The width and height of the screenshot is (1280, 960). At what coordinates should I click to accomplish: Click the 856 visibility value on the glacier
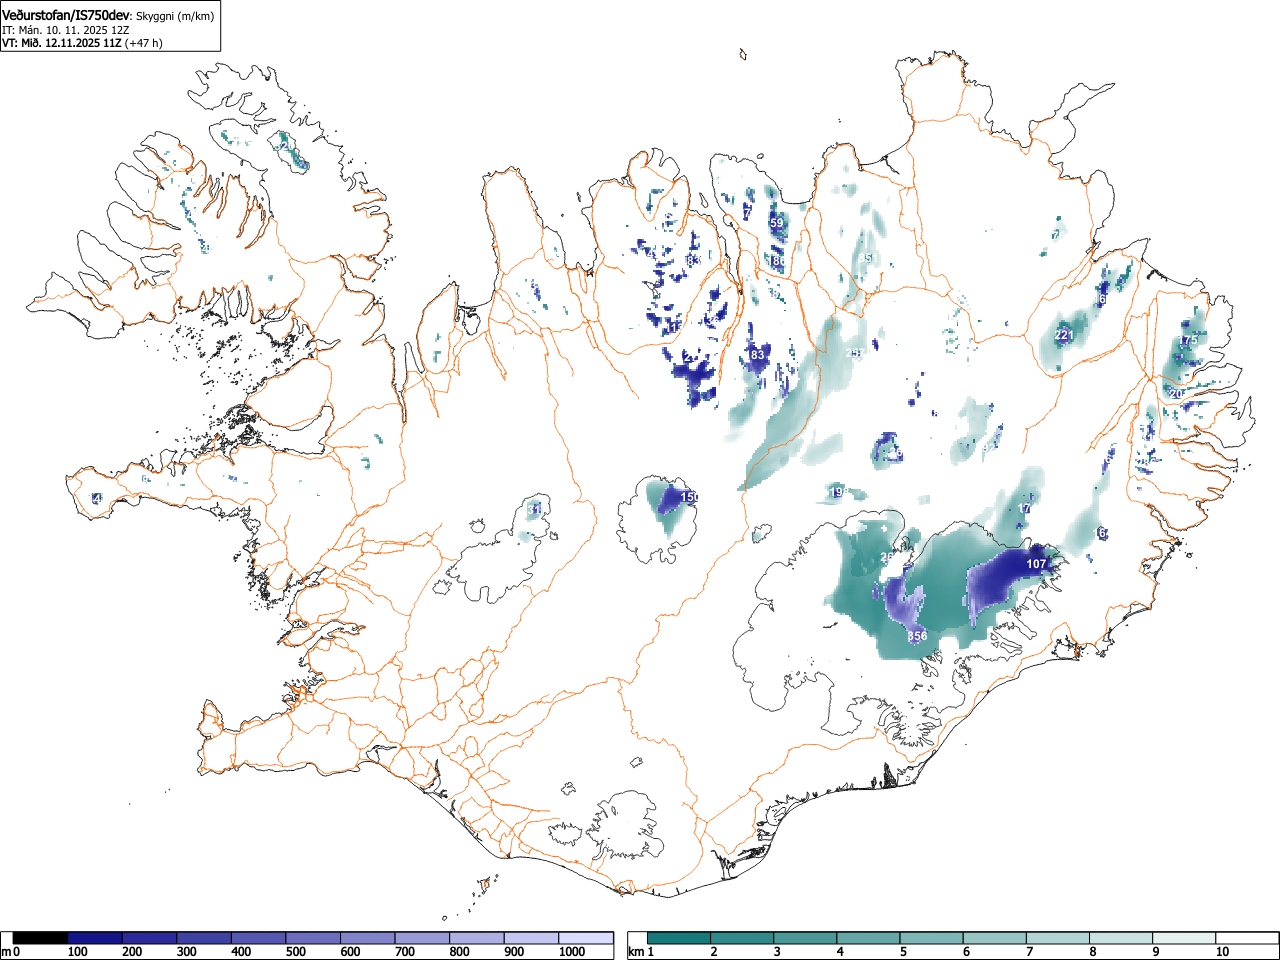click(x=917, y=636)
